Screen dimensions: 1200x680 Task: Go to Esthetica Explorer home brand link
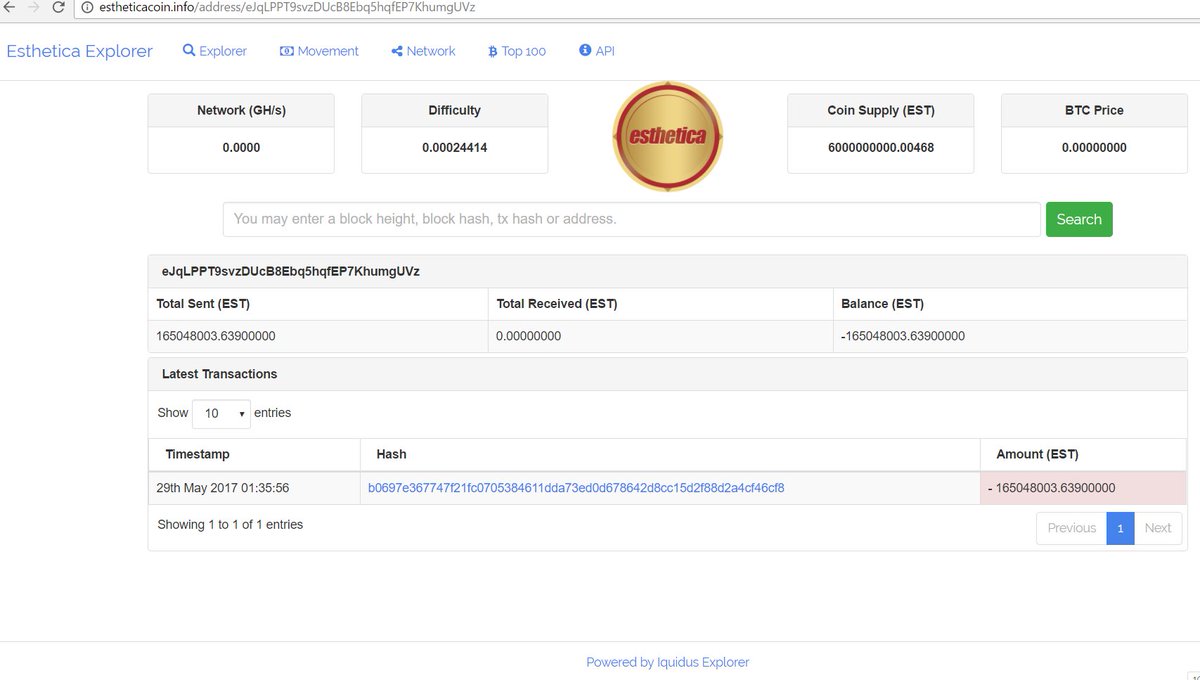(80, 51)
